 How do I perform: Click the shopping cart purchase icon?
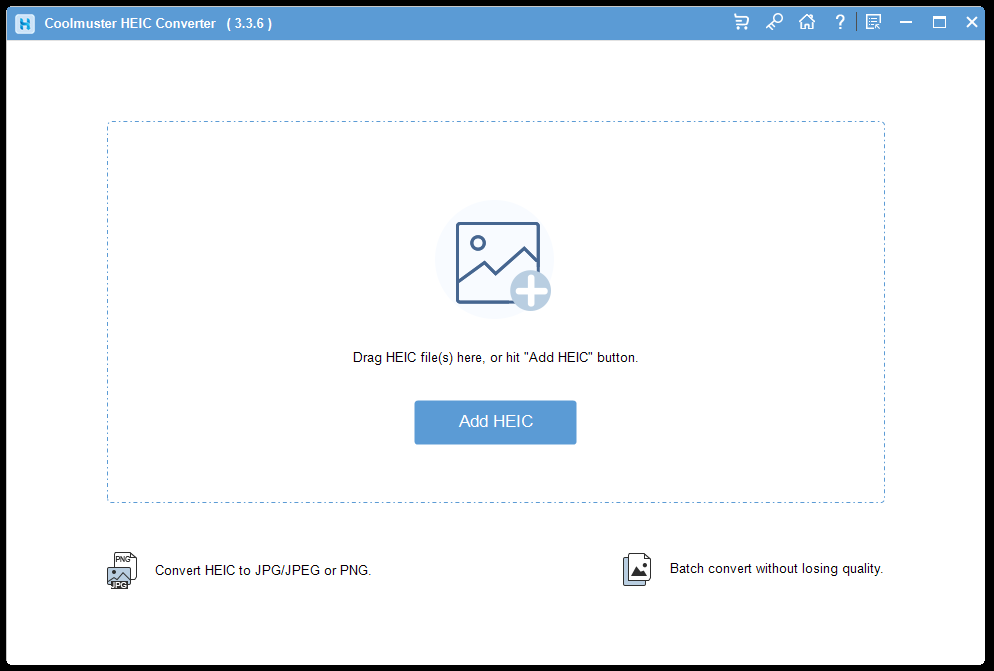click(x=741, y=22)
